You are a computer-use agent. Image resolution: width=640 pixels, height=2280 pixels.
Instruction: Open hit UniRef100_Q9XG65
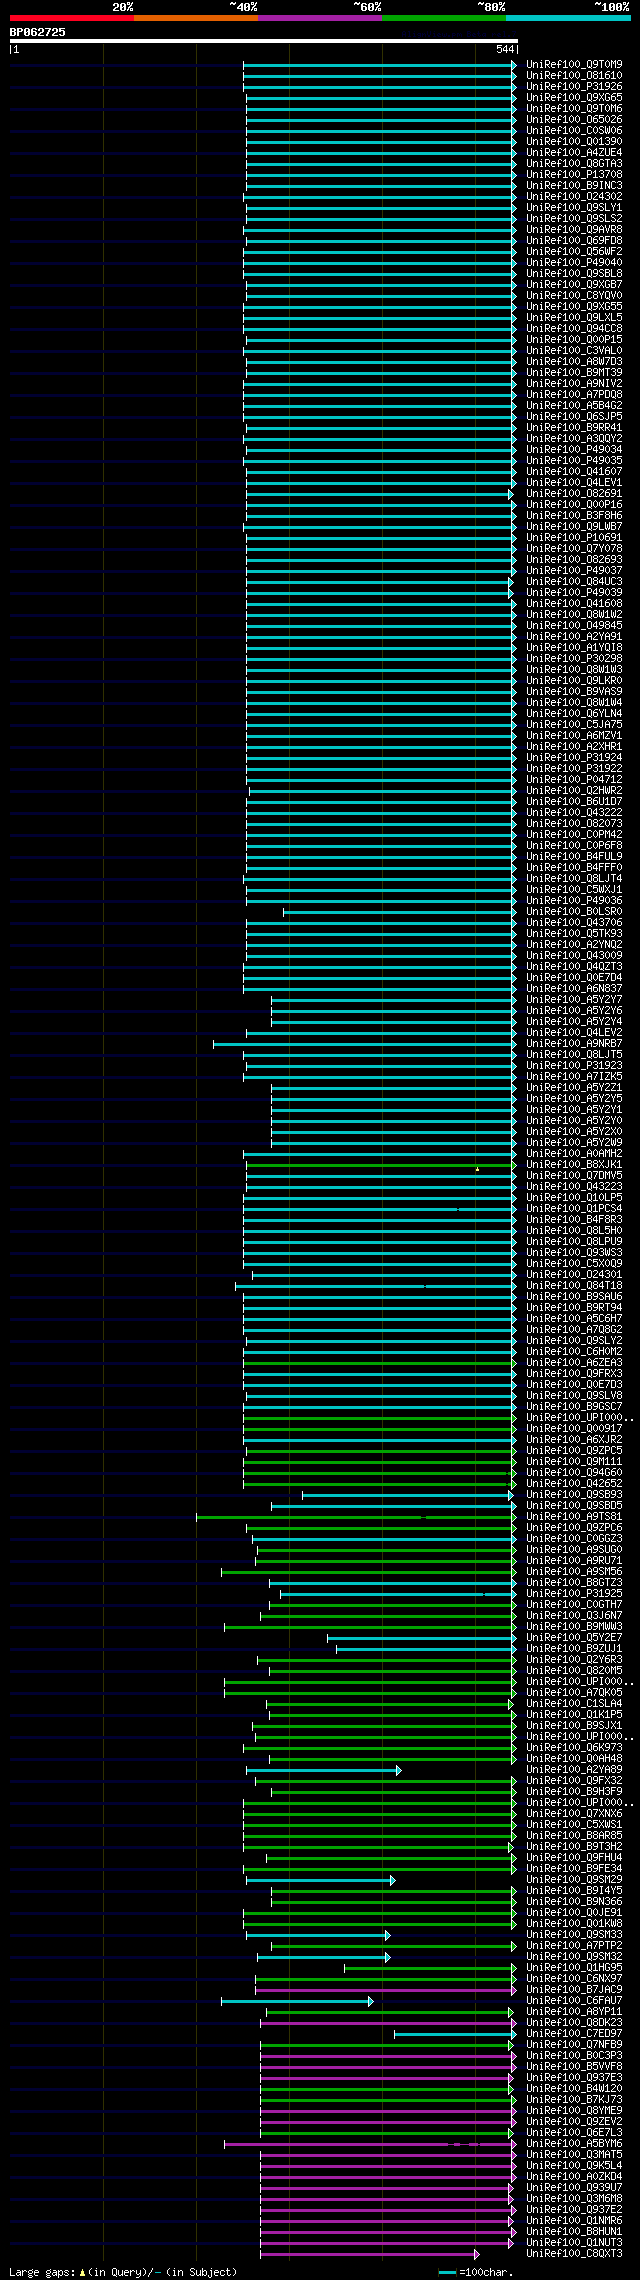pyautogui.click(x=574, y=97)
